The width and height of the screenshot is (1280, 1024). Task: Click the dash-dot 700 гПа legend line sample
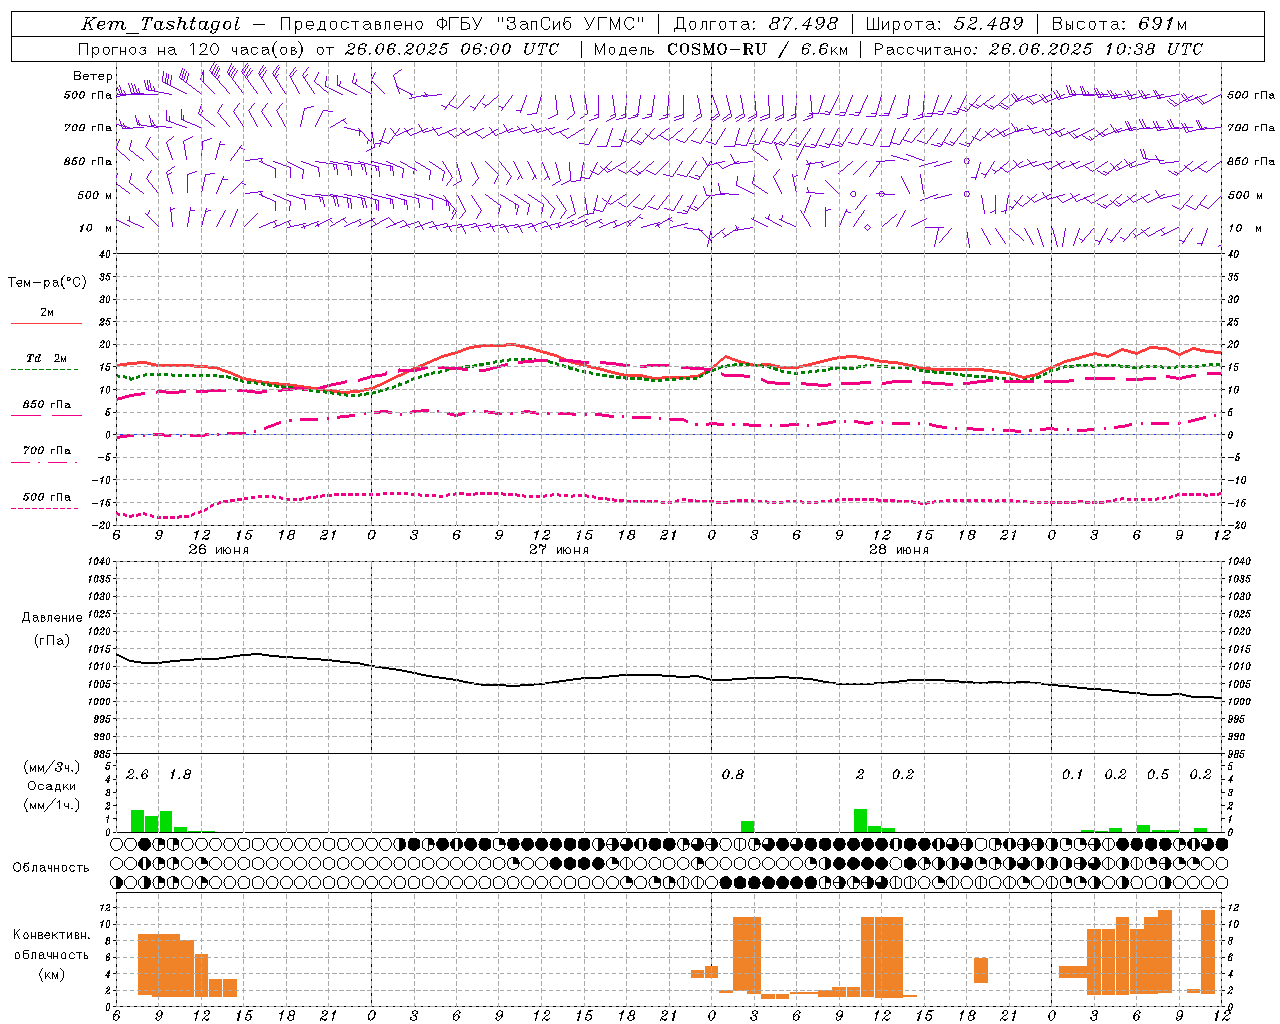pos(46,462)
